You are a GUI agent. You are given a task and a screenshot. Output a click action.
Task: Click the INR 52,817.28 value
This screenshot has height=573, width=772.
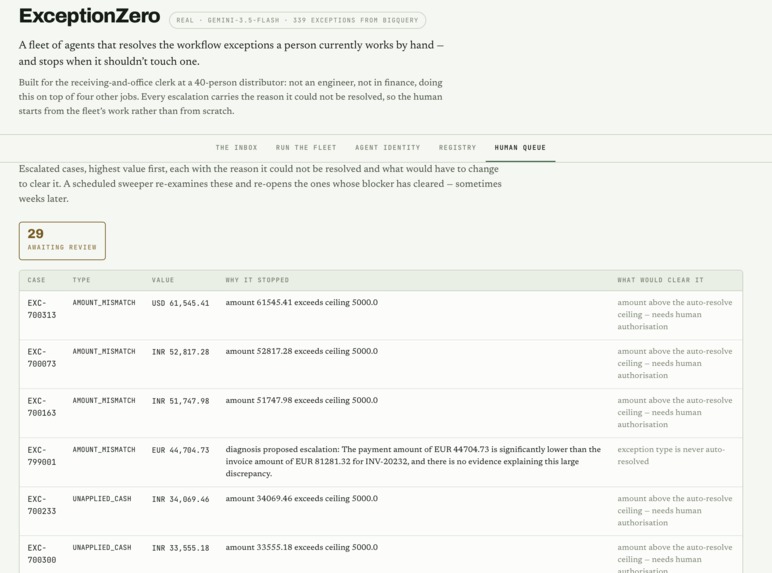tap(180, 352)
